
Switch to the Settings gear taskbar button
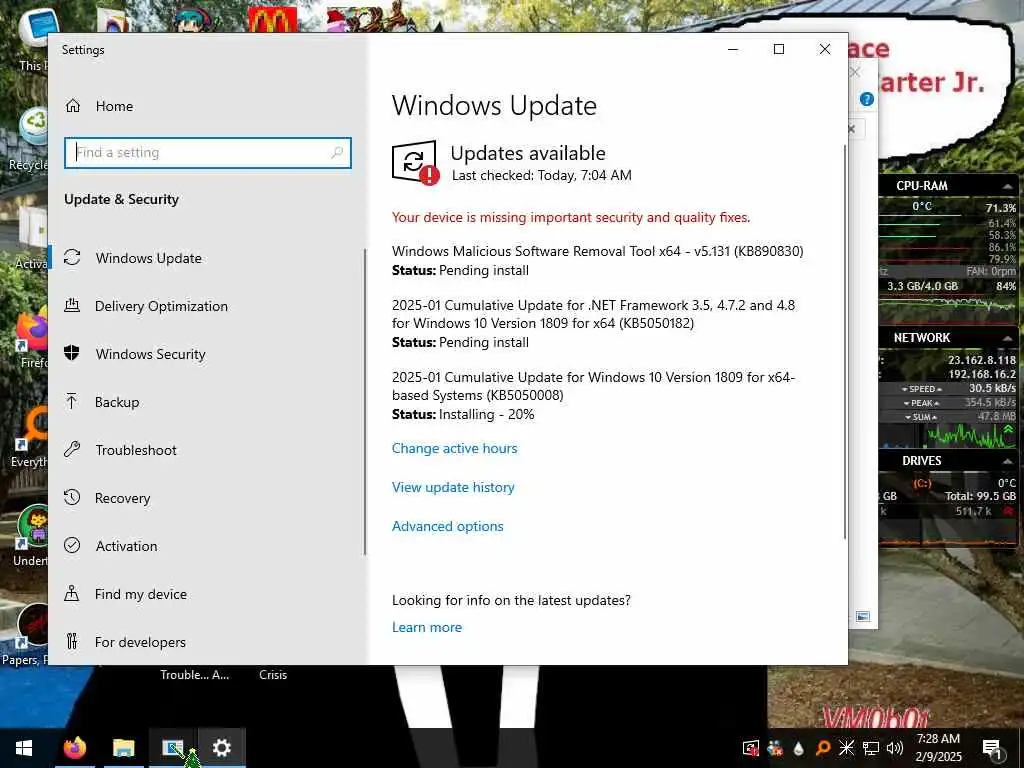(222, 748)
